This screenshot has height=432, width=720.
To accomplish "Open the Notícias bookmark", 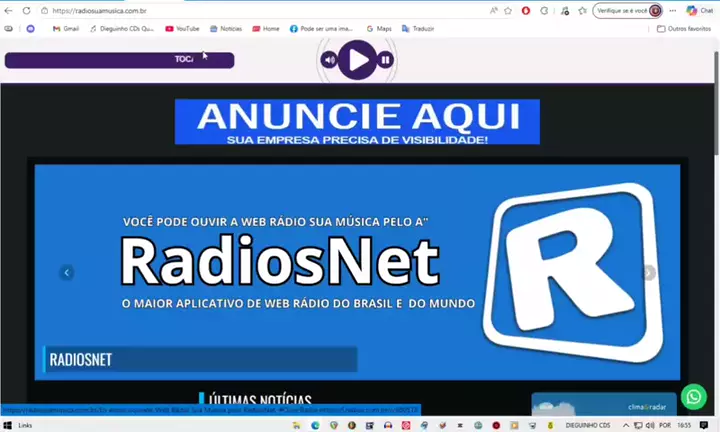I will [x=226, y=28].
